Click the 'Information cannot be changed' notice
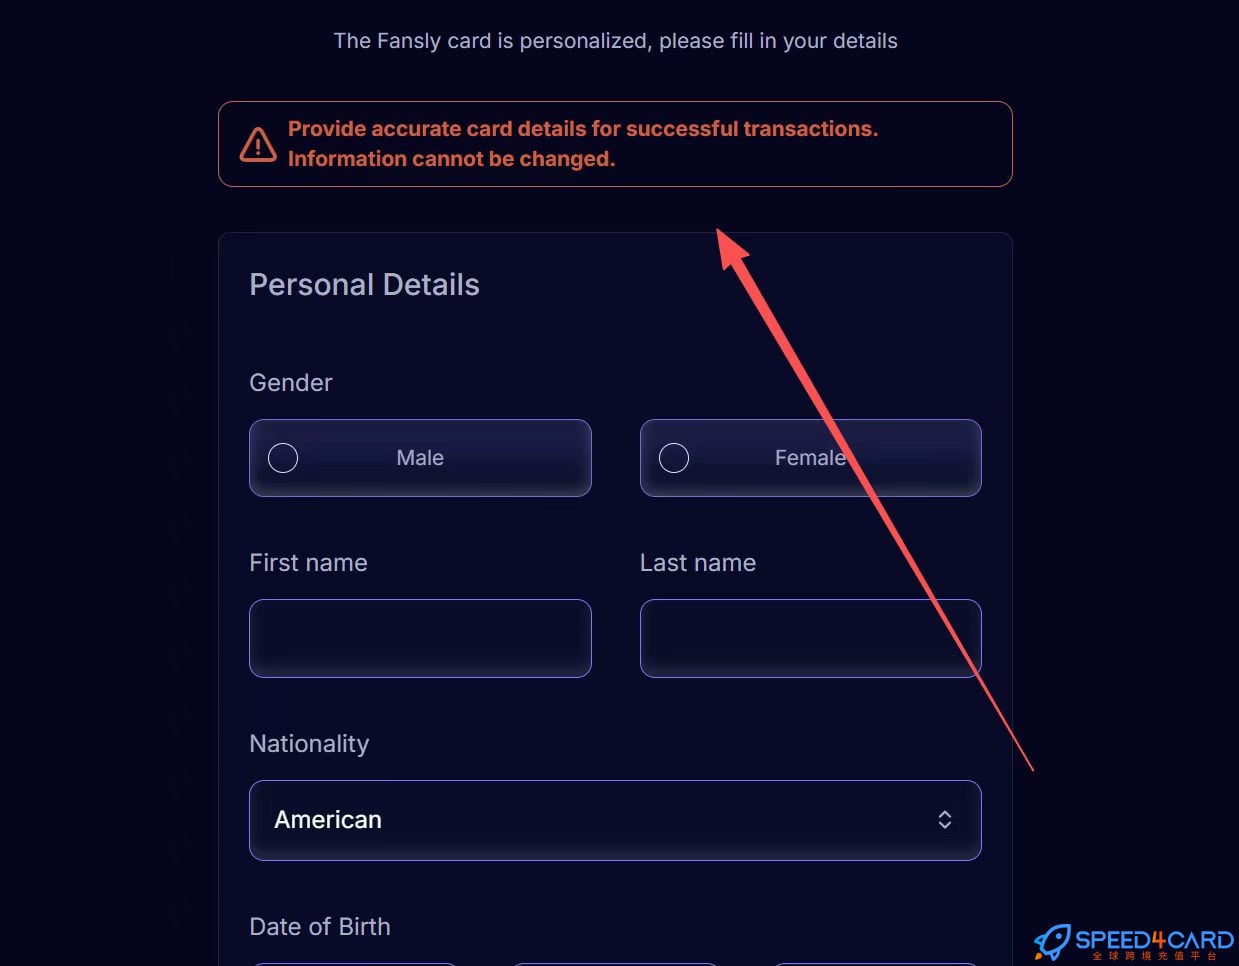 click(x=451, y=159)
